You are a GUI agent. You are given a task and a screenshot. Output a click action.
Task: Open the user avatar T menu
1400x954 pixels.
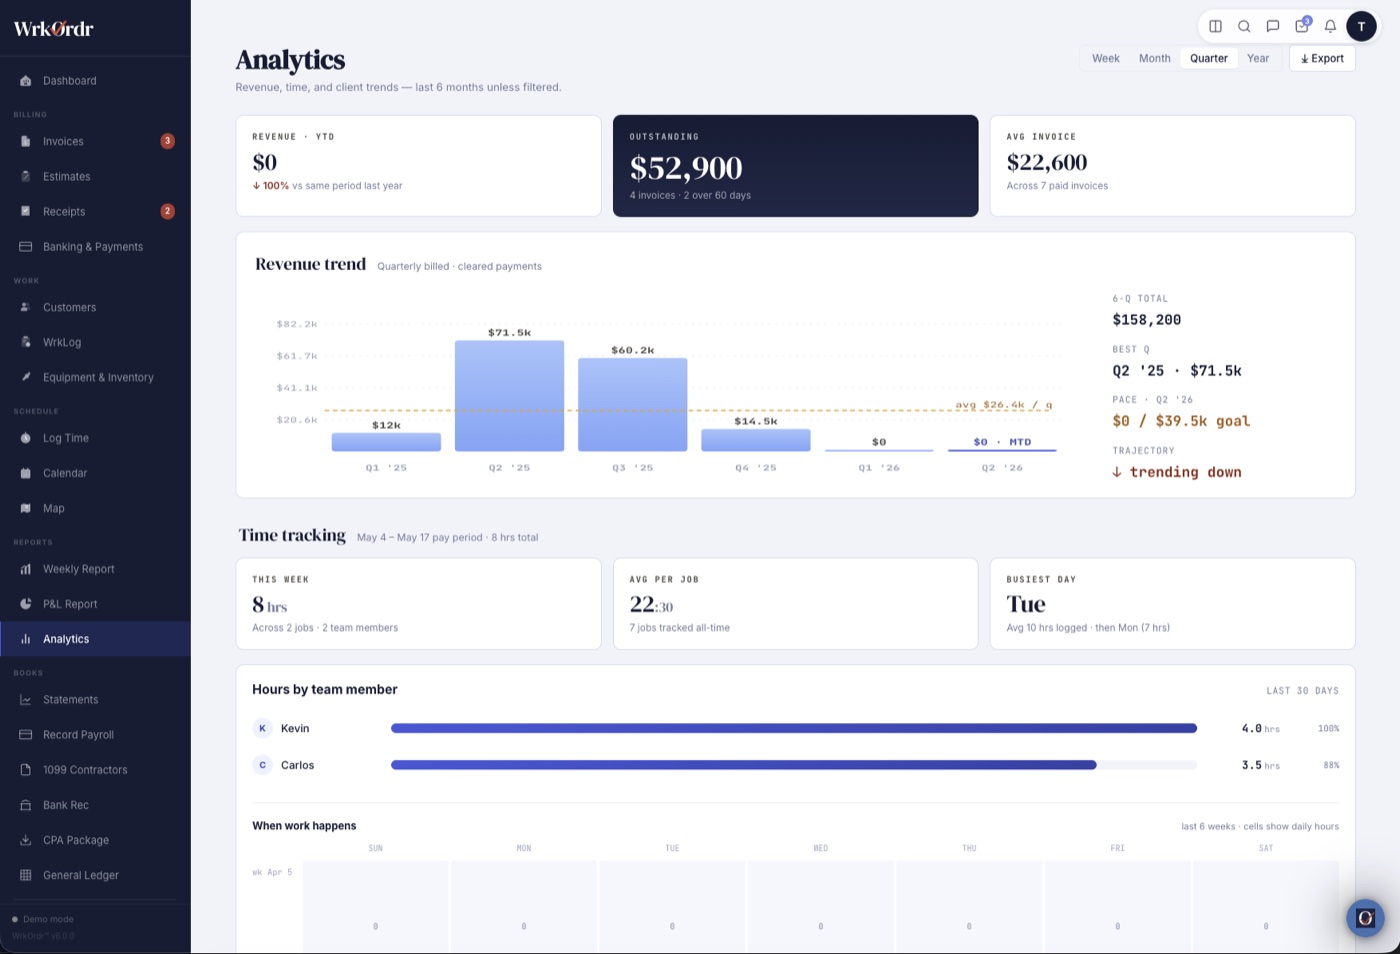(x=1361, y=27)
